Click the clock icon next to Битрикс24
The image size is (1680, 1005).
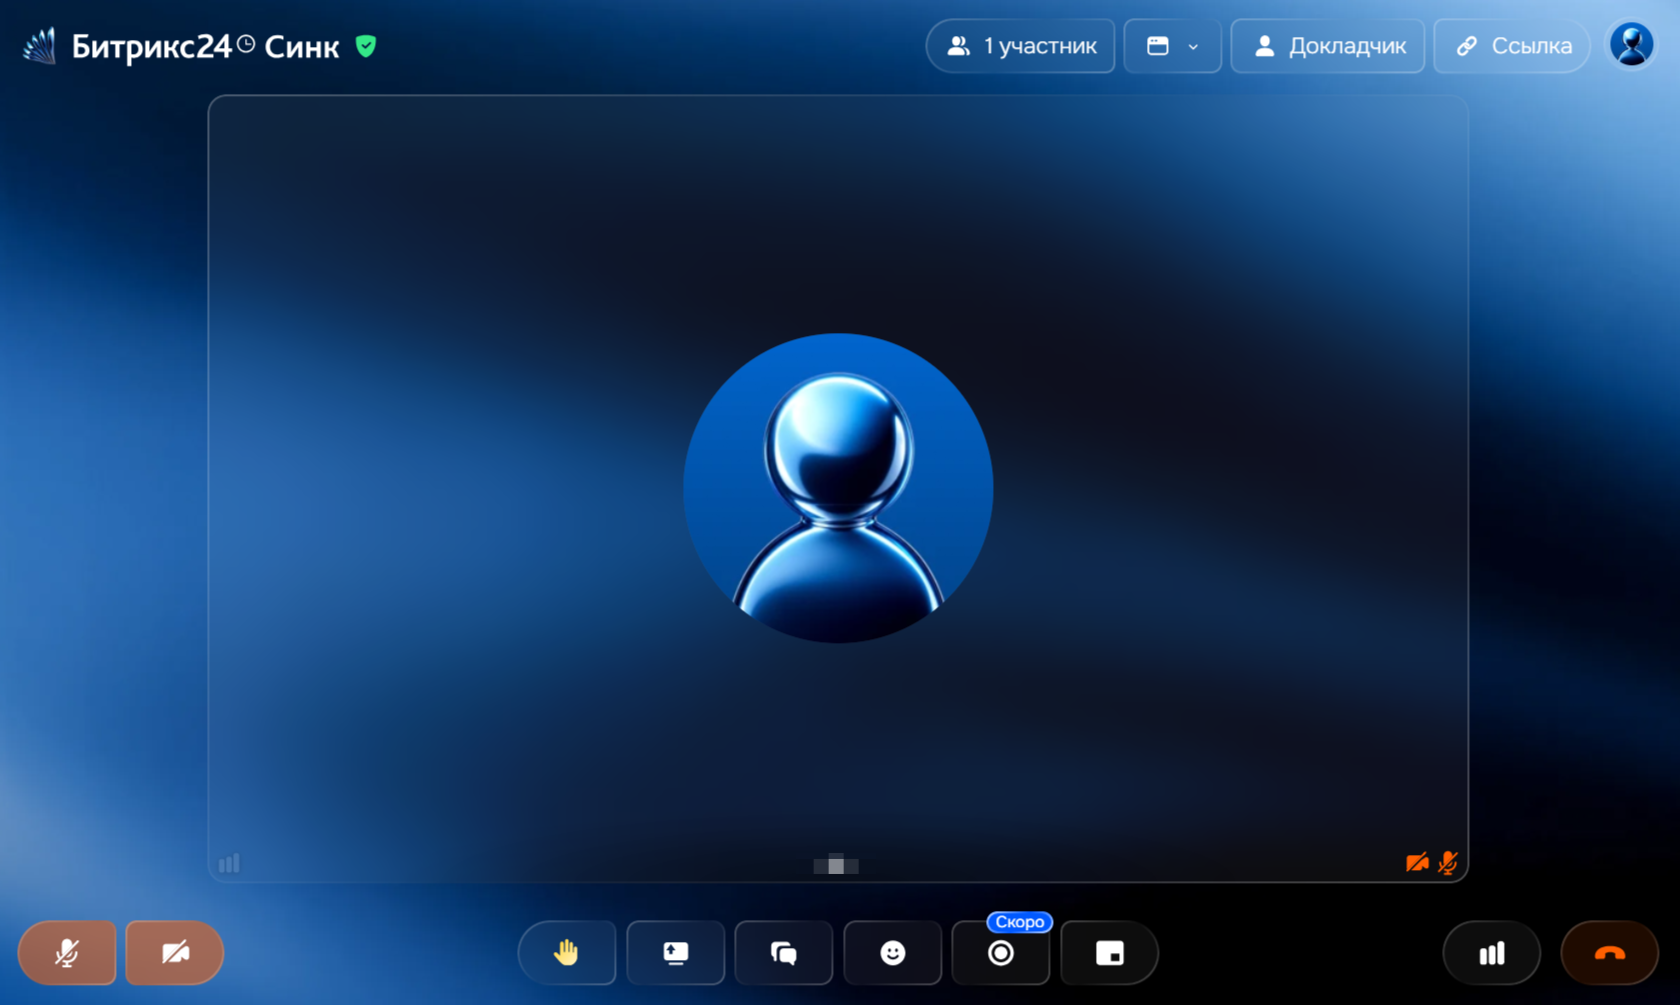[x=246, y=43]
